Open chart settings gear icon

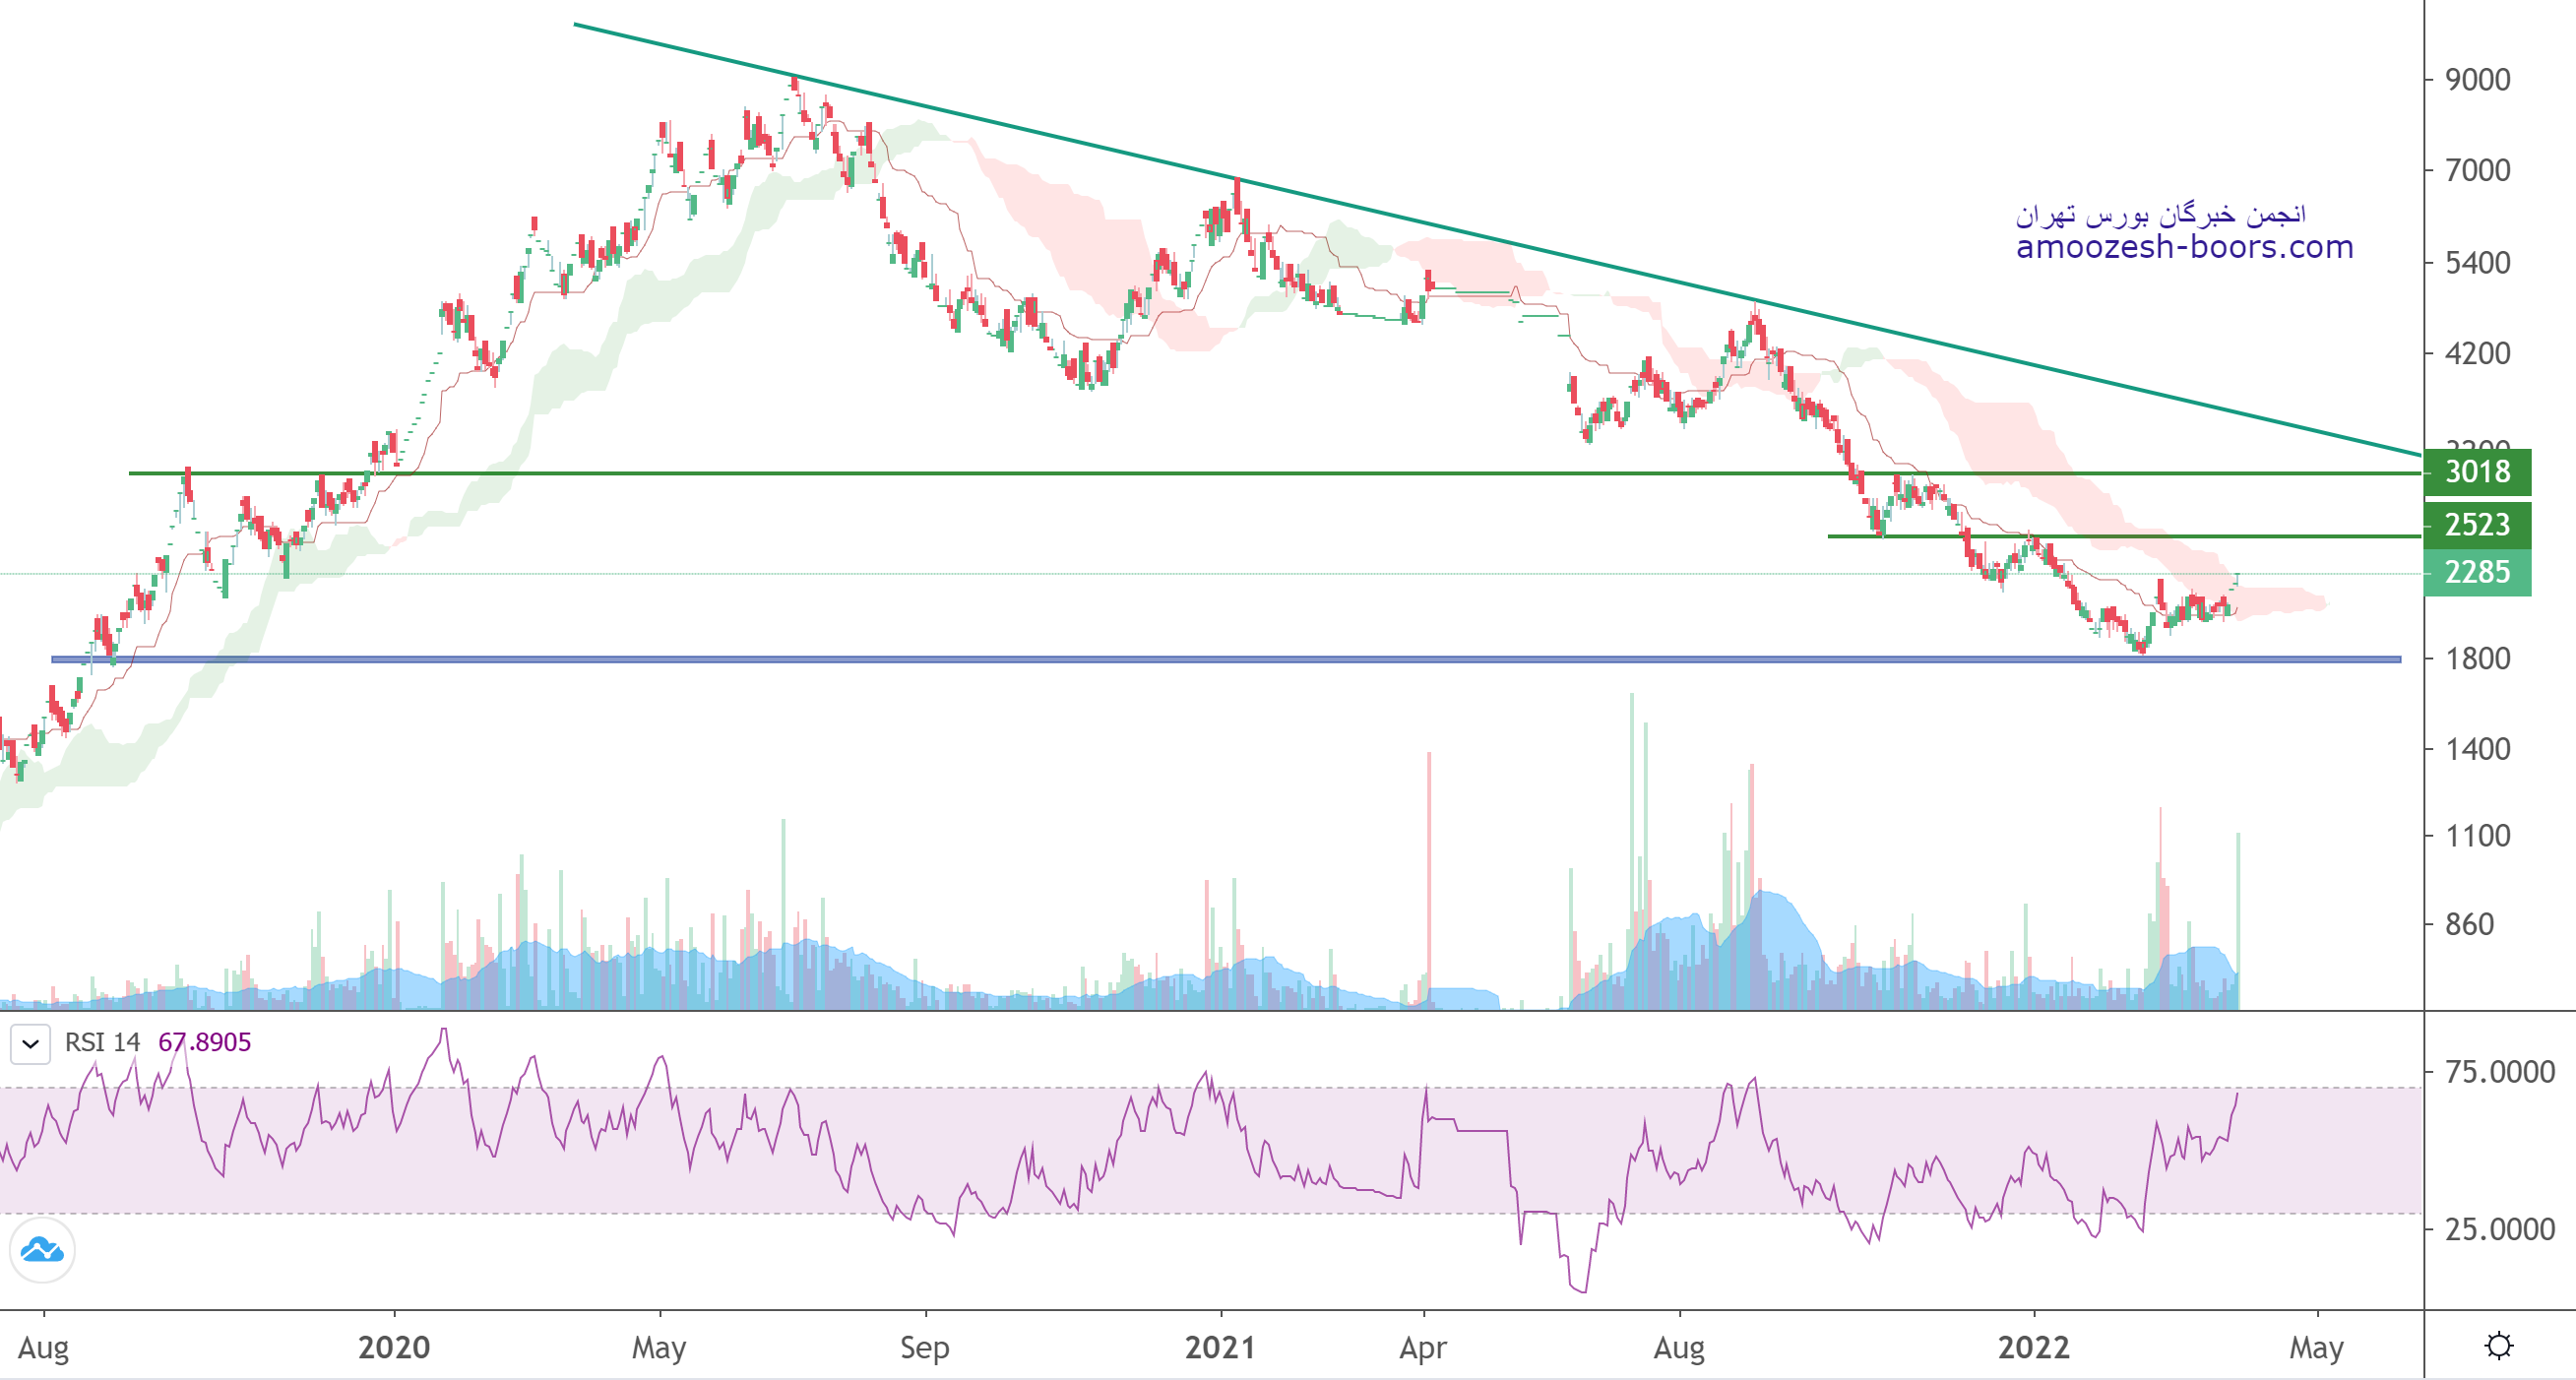pyautogui.click(x=2498, y=1345)
